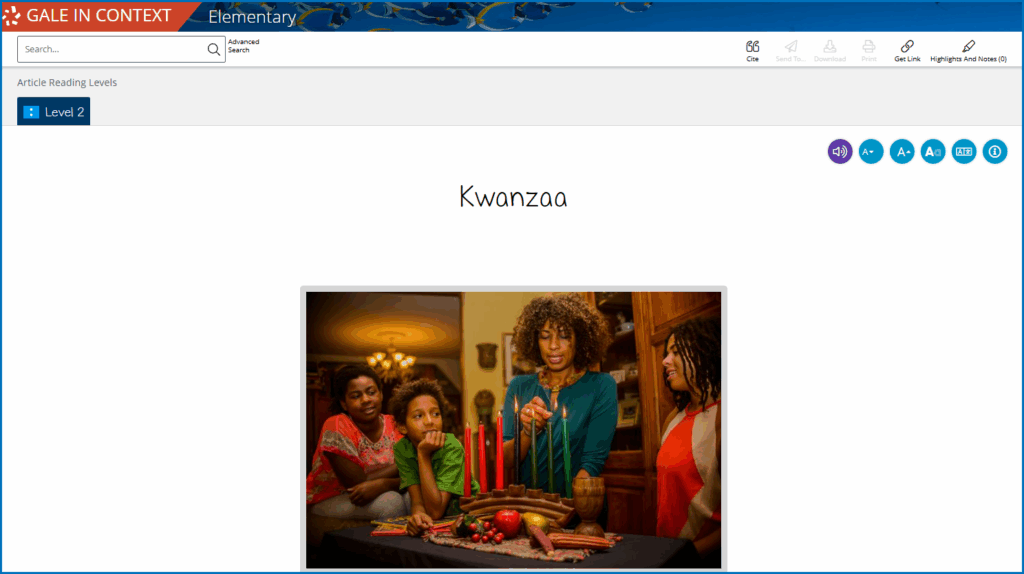This screenshot has height=574, width=1024.
Task: Click the Elementary header title
Action: tap(252, 17)
